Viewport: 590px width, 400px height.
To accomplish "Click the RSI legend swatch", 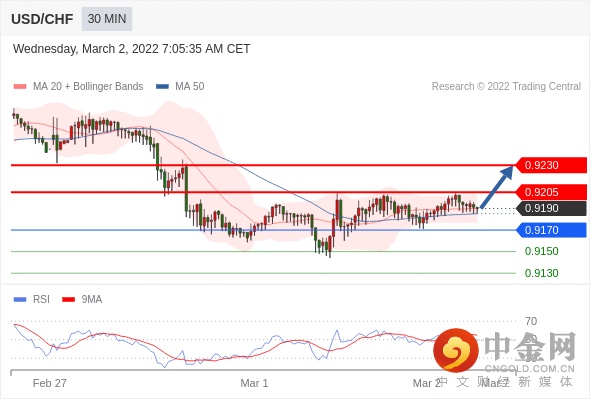I will [20, 300].
